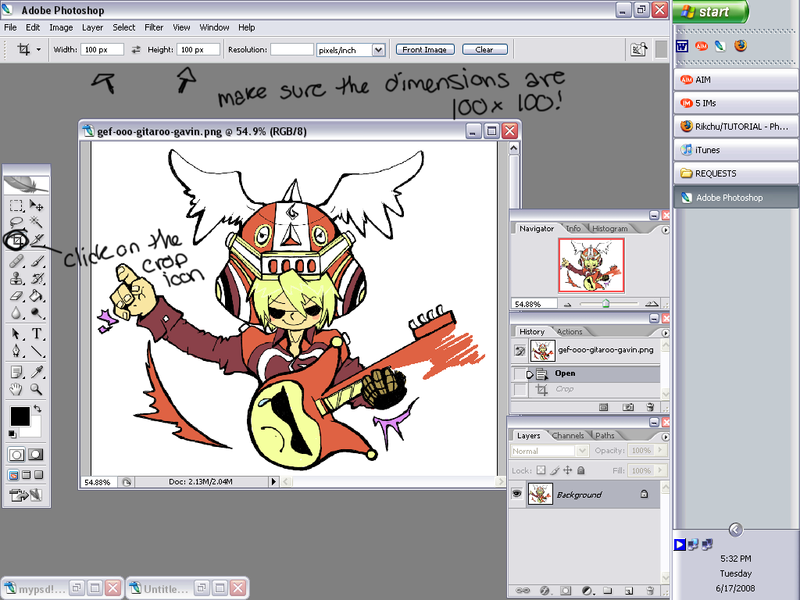The width and height of the screenshot is (800, 600).
Task: Select the Move tool
Action: point(36,206)
